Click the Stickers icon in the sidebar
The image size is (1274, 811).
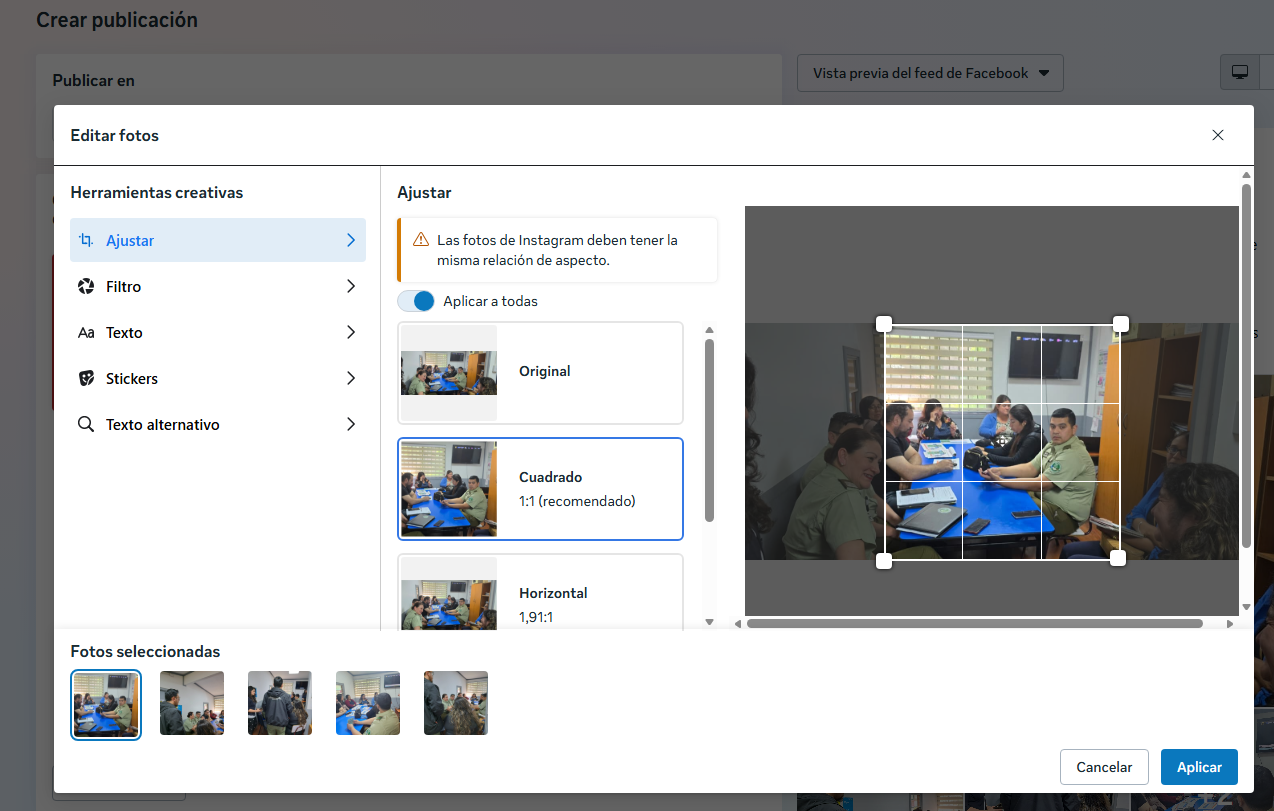point(86,379)
